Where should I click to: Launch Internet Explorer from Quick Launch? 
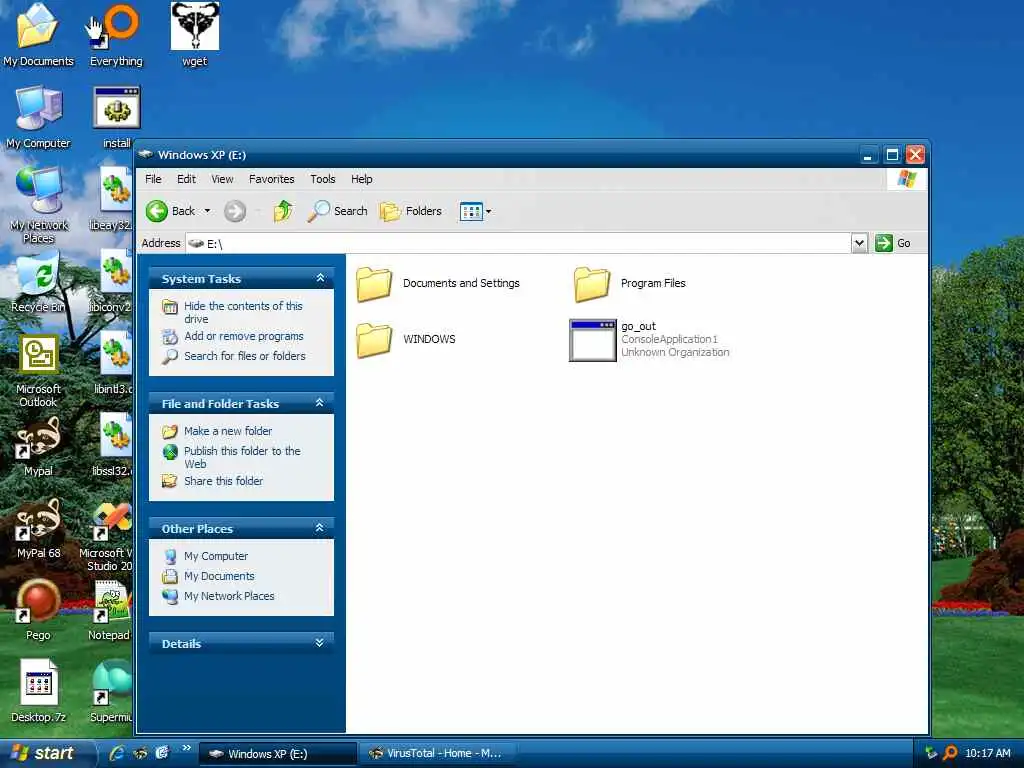click(x=117, y=753)
